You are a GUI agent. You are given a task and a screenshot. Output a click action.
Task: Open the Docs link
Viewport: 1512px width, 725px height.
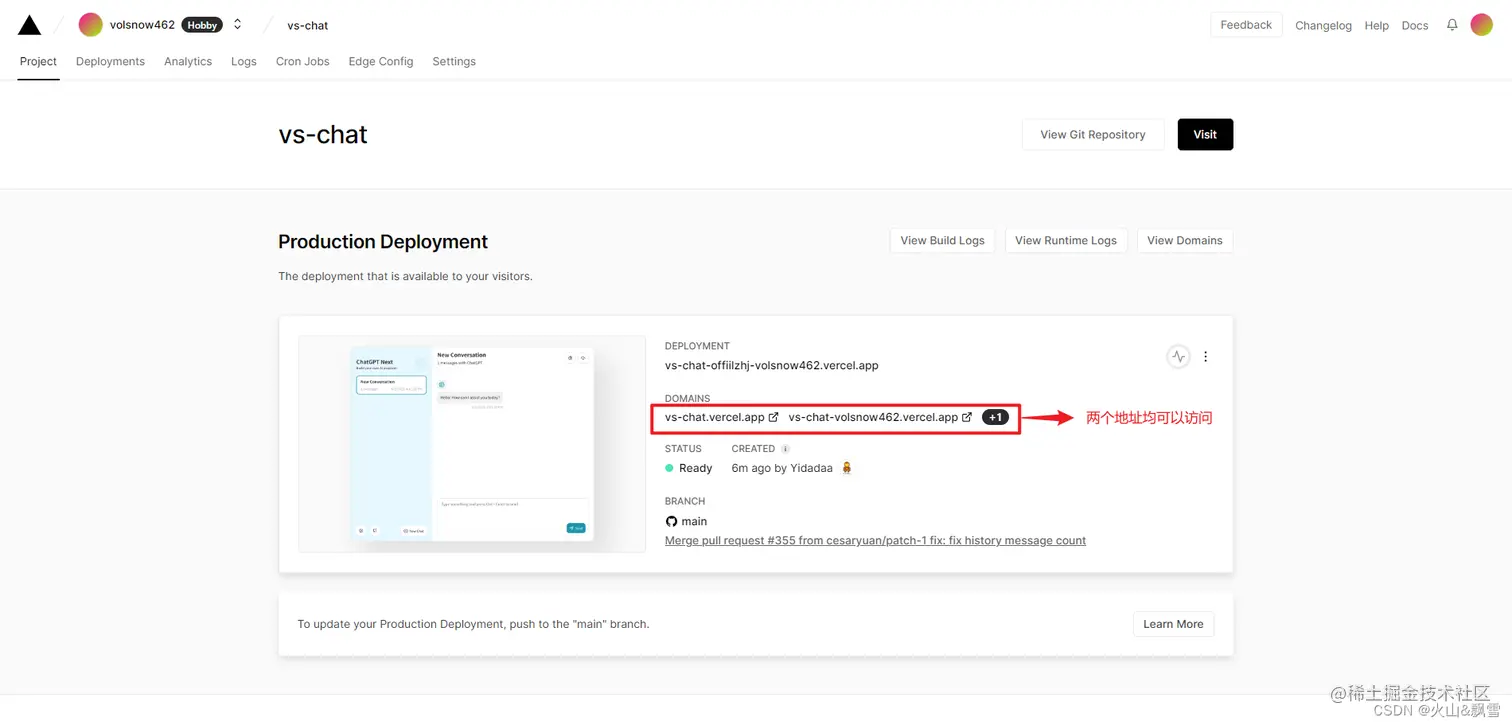[1415, 26]
